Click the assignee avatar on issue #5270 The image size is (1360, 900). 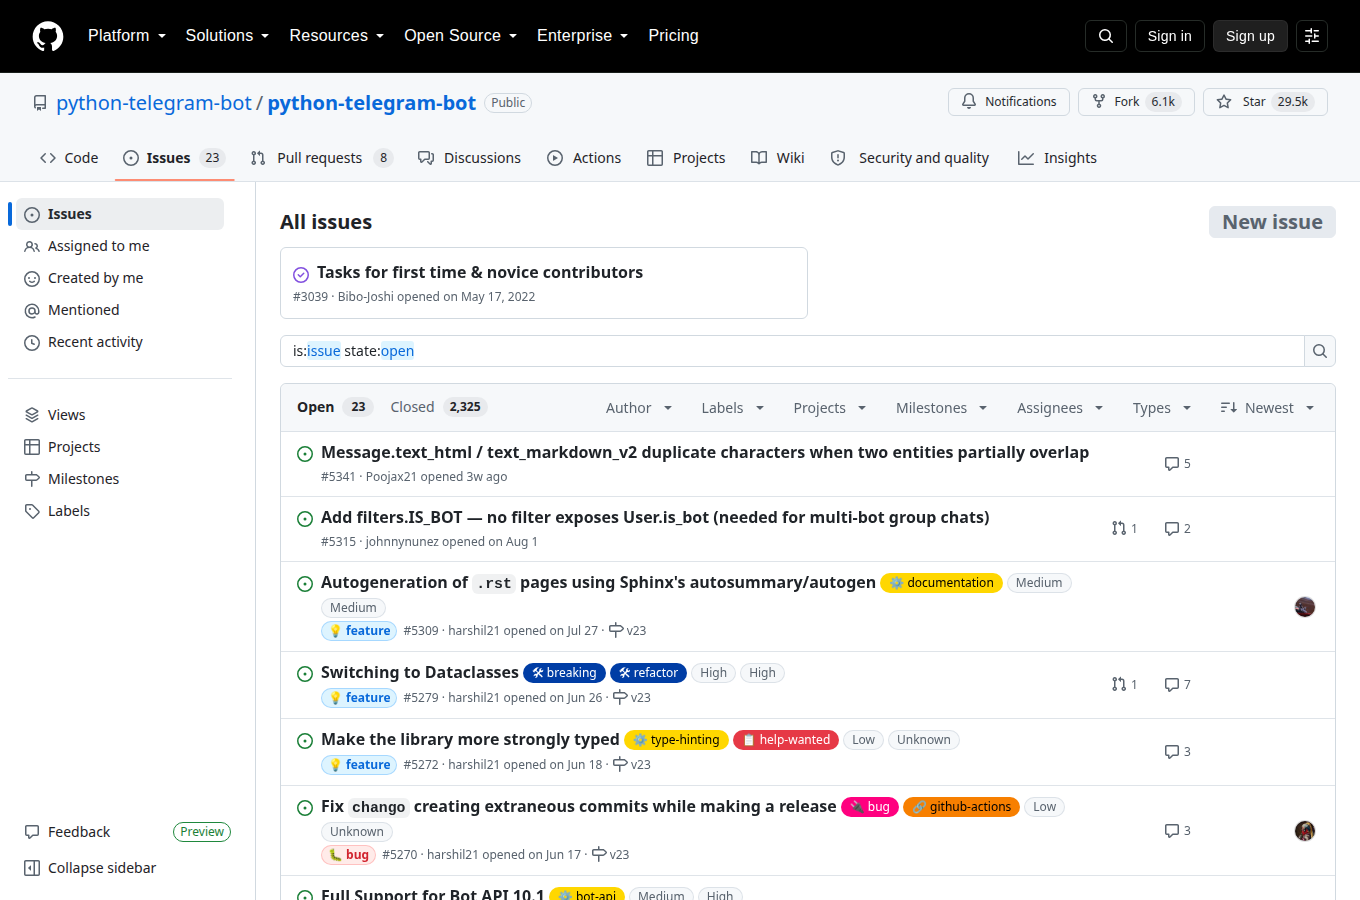[1305, 831]
